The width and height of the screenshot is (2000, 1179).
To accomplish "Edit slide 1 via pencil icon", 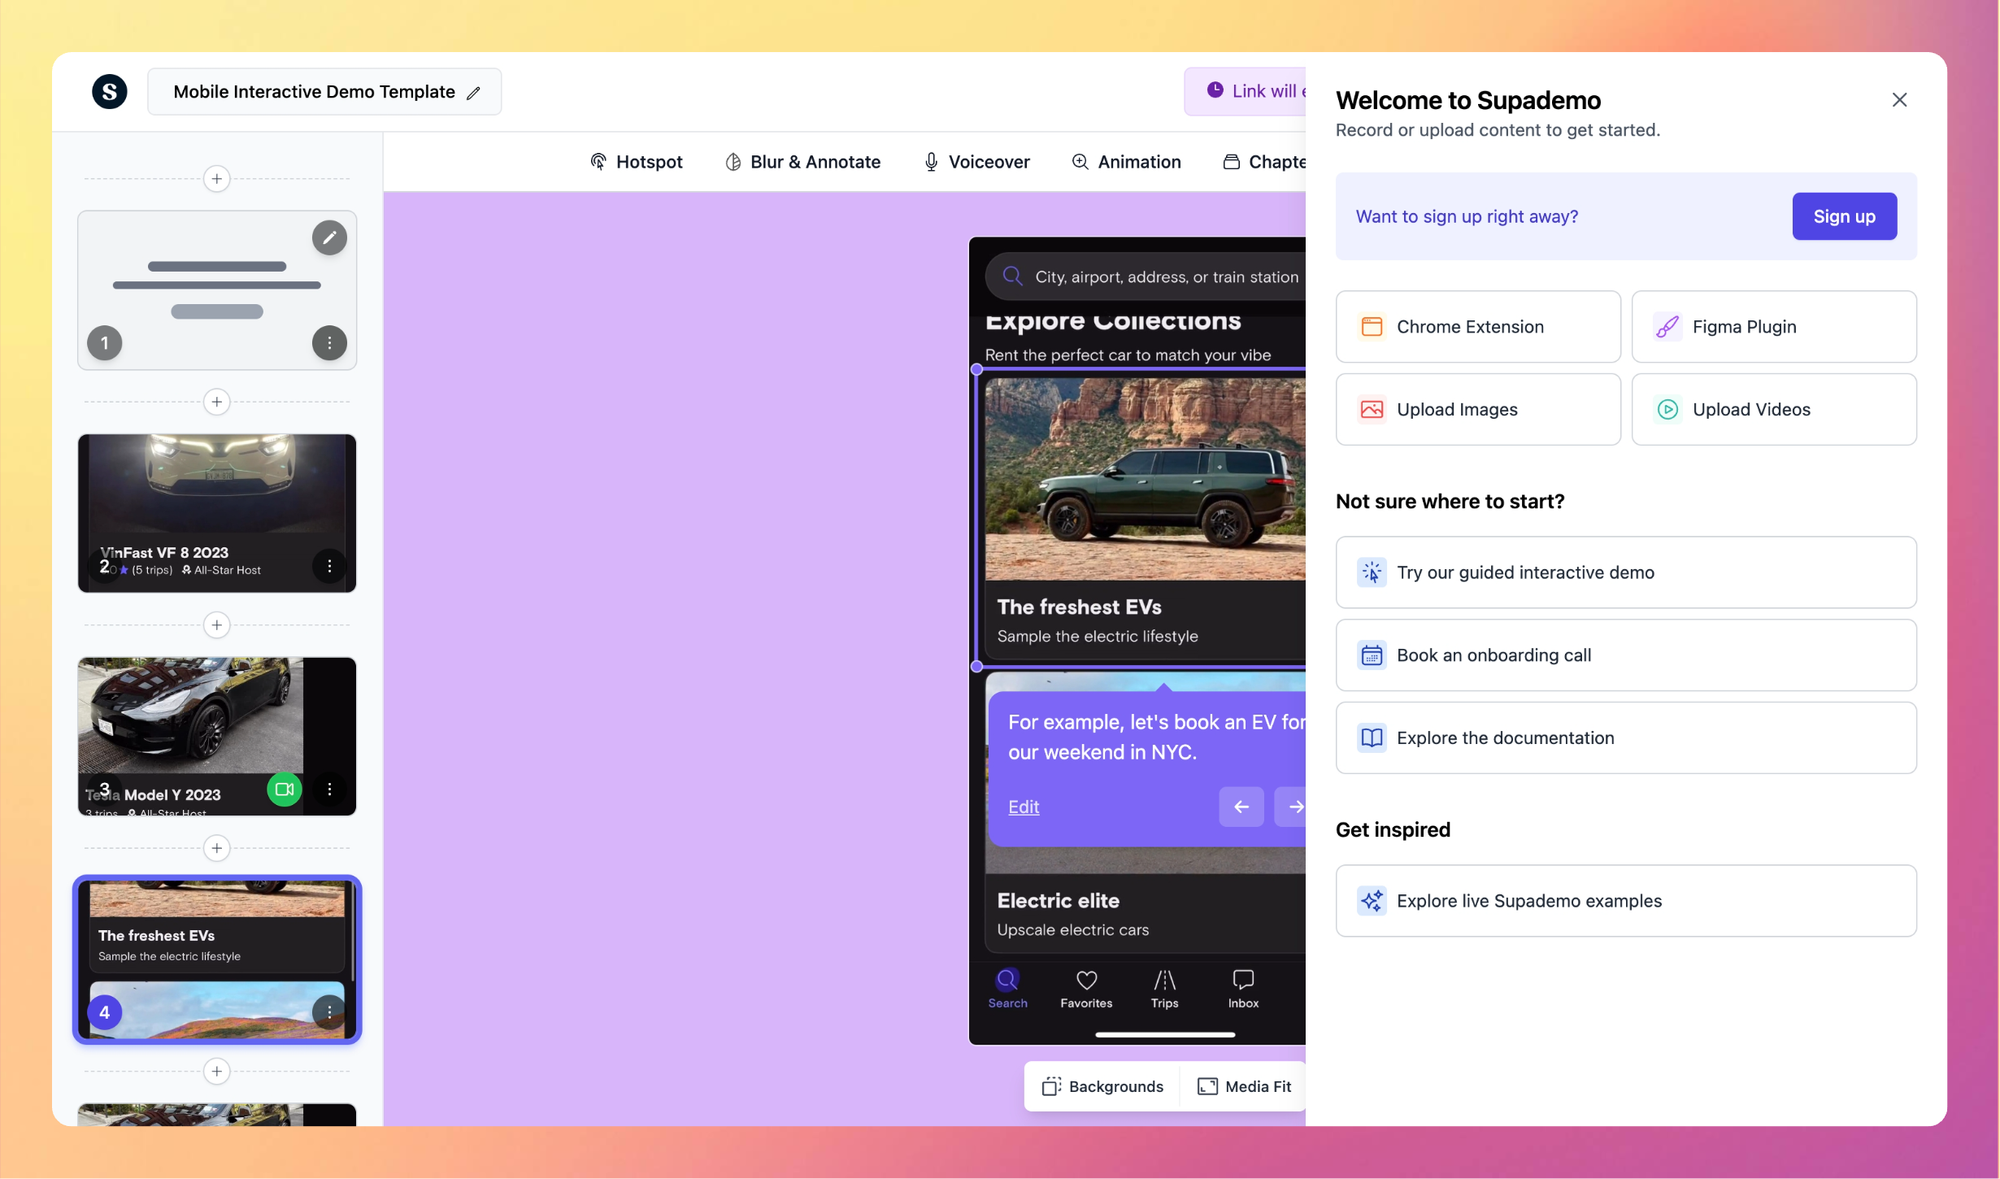I will click(x=329, y=238).
